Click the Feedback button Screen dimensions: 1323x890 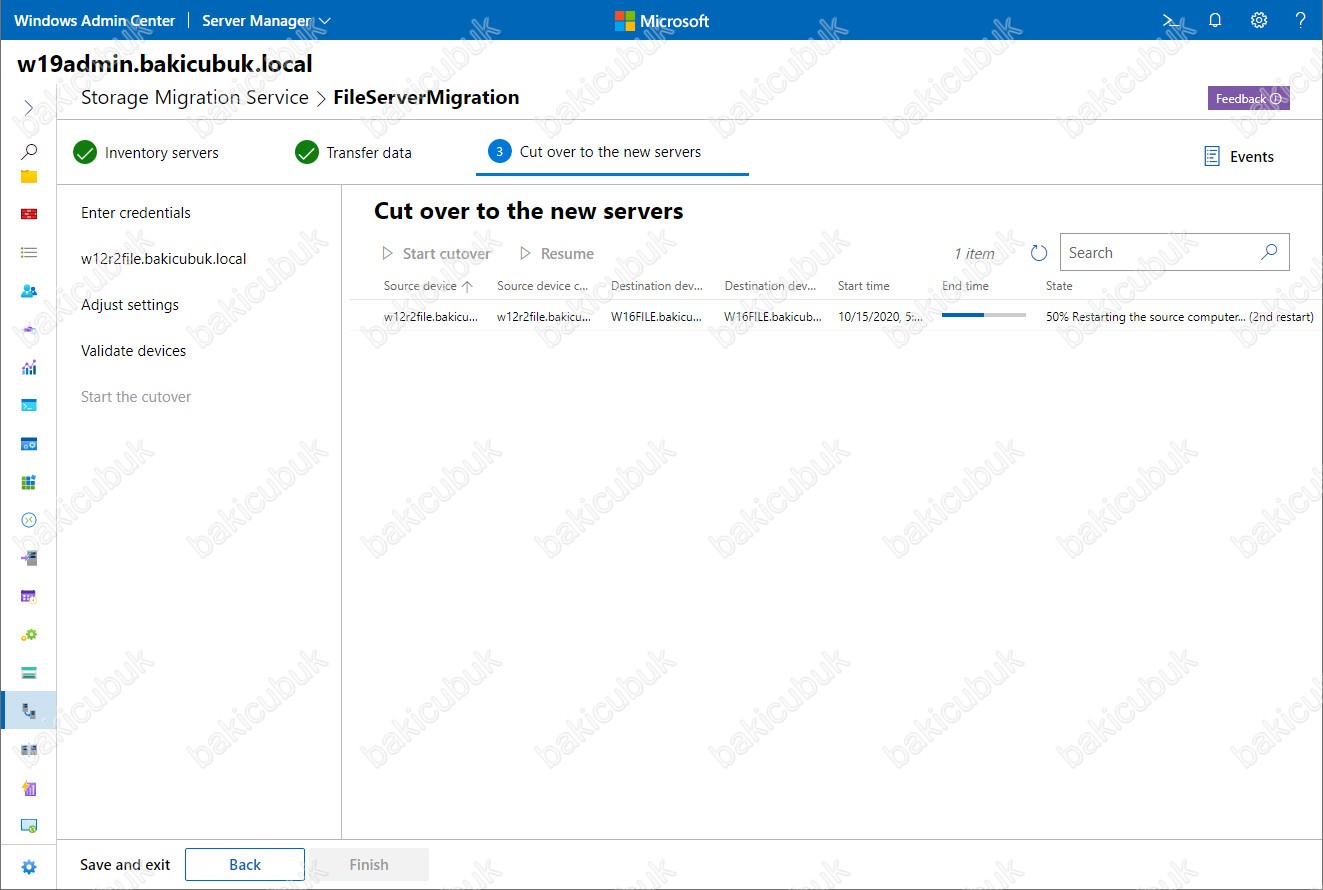[x=1248, y=98]
